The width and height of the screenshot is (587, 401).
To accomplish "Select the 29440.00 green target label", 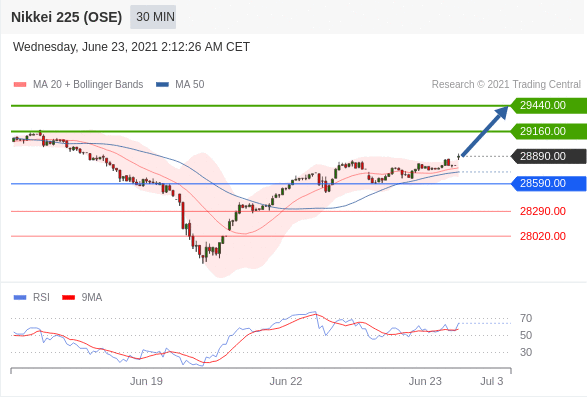I will 549,105.
